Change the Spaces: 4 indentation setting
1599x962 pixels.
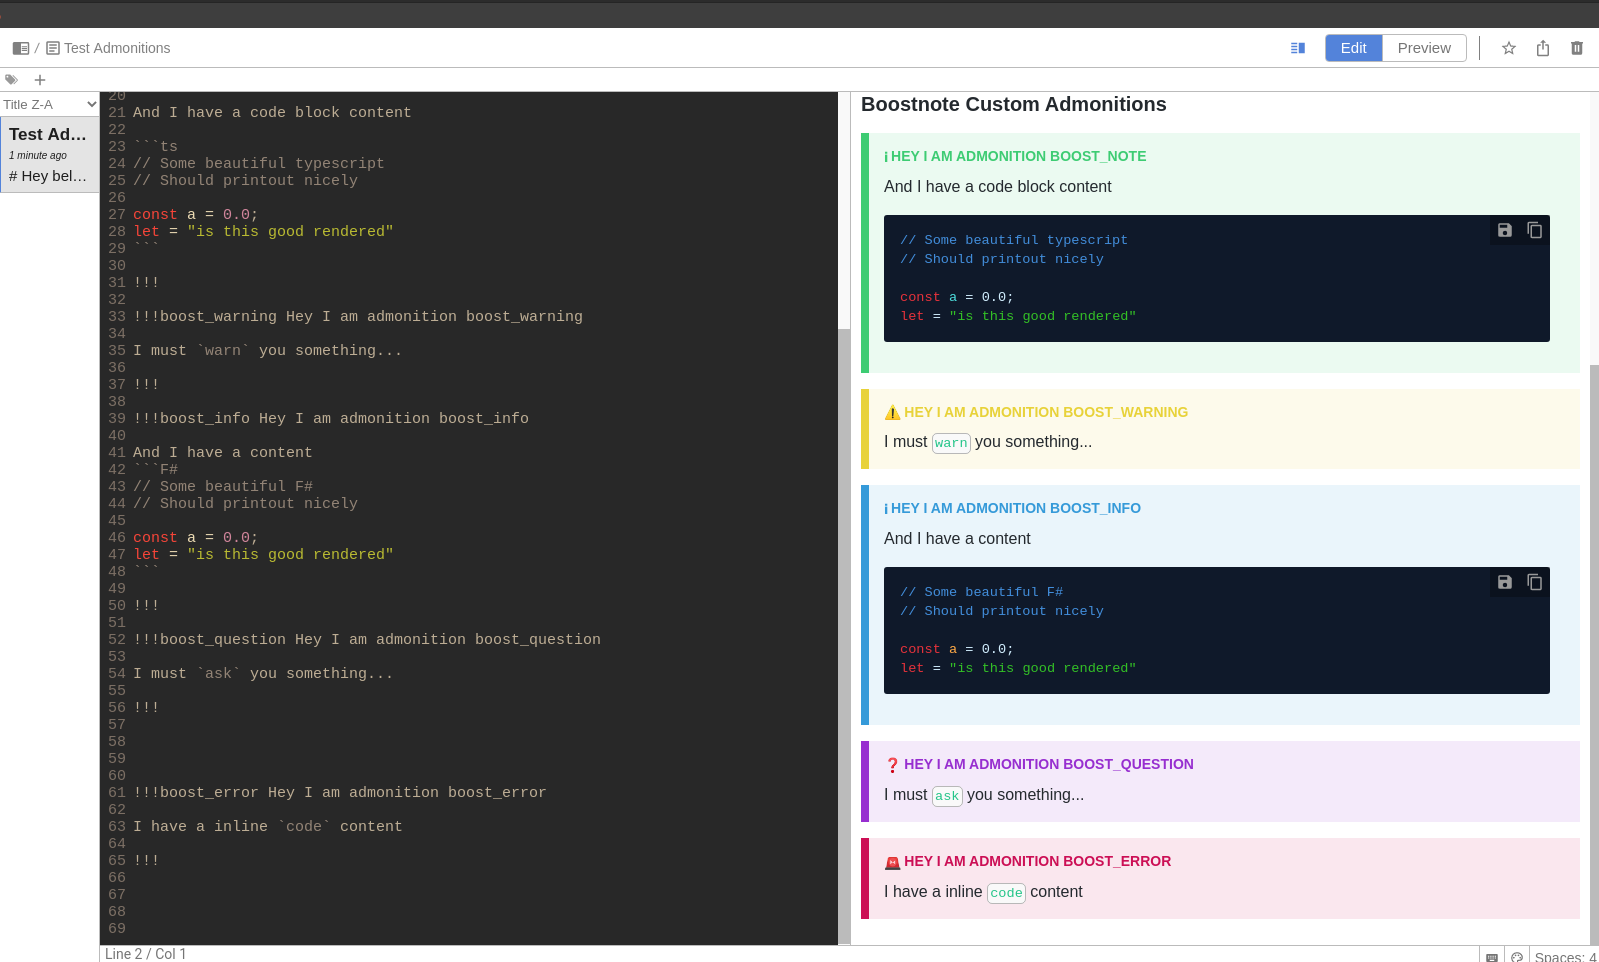coord(1565,957)
